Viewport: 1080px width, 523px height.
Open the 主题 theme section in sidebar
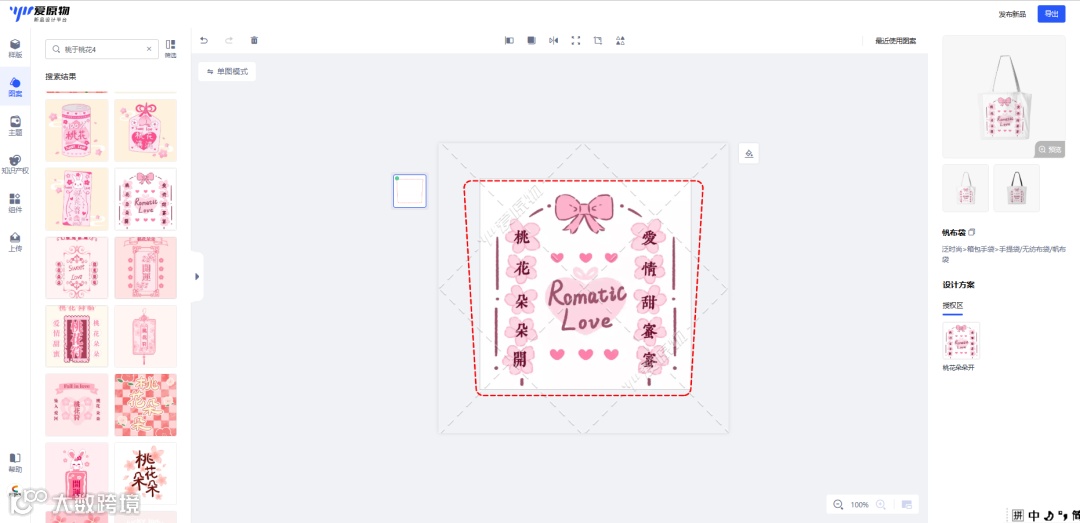click(x=15, y=125)
